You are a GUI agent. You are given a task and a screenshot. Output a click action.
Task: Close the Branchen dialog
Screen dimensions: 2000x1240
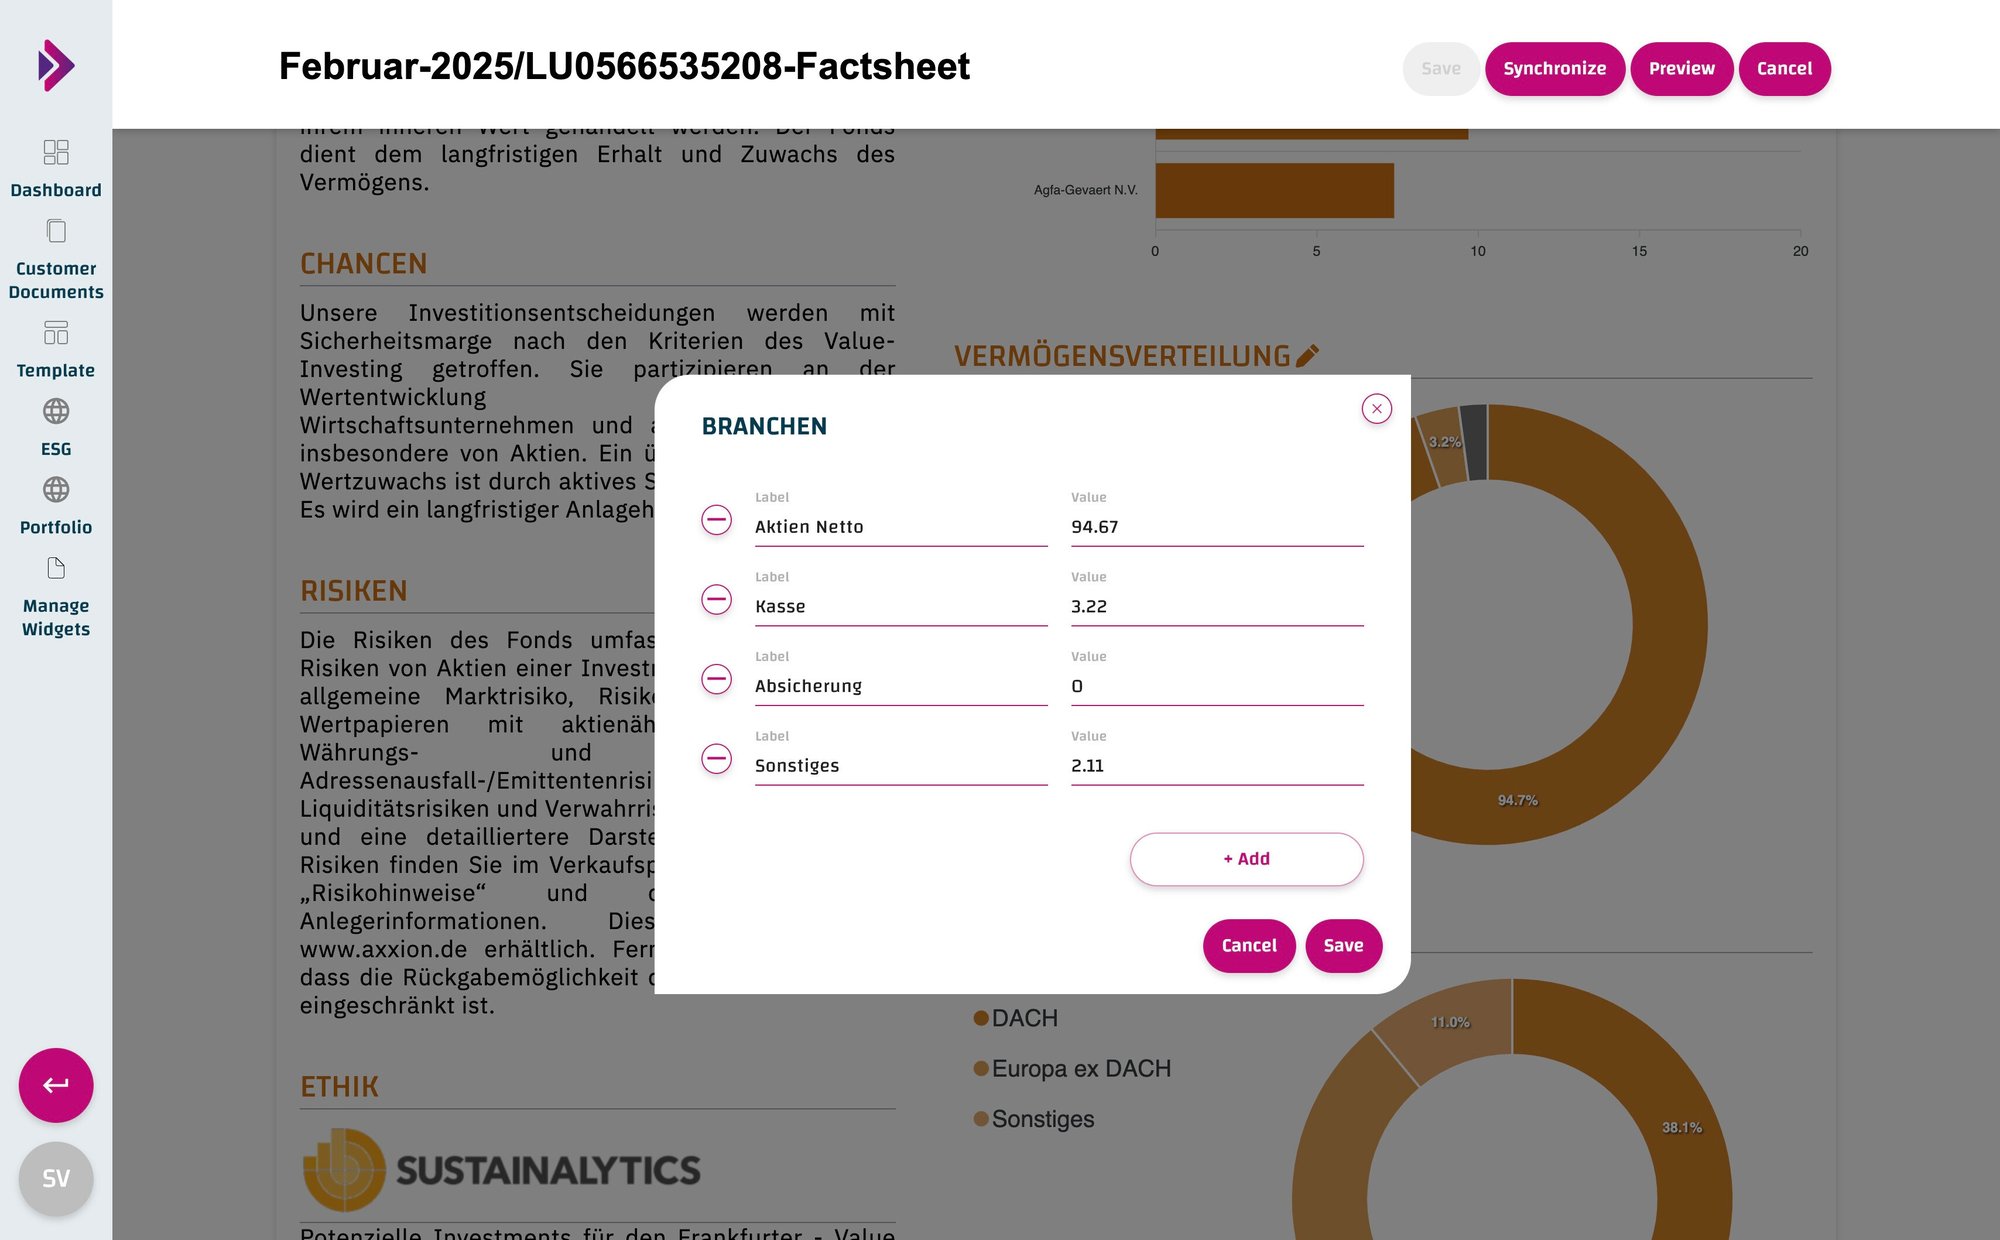1376,409
